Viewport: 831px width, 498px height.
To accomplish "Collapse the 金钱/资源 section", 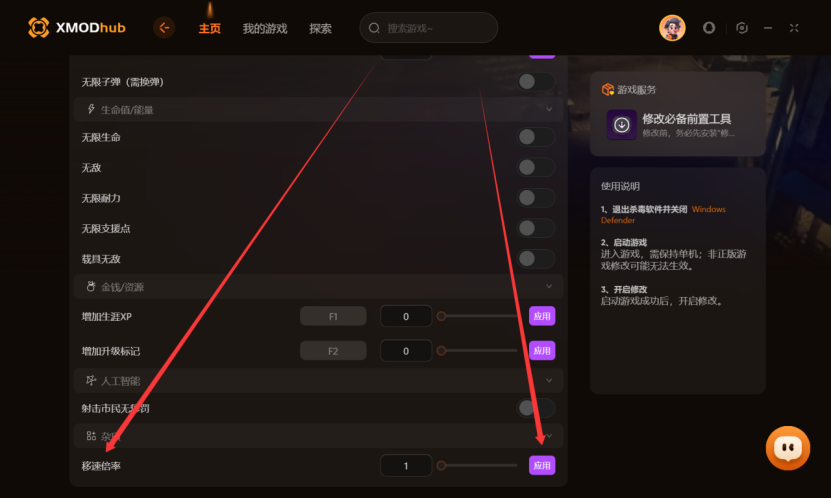I will pyautogui.click(x=549, y=286).
